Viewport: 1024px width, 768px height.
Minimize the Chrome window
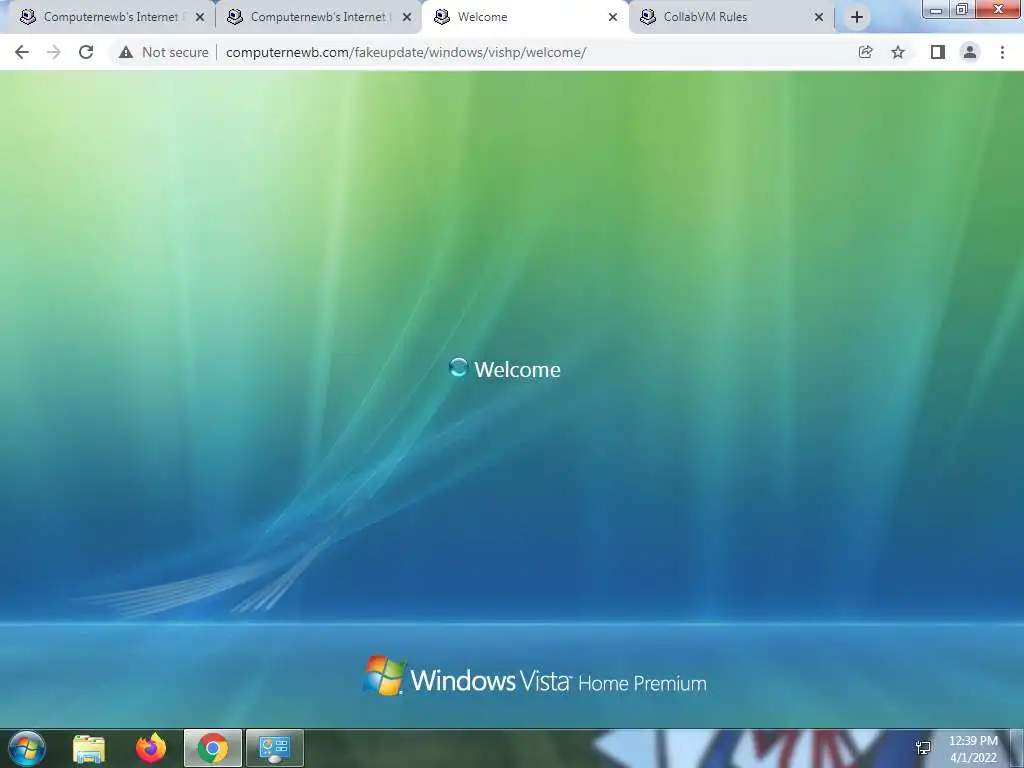pyautogui.click(x=936, y=9)
